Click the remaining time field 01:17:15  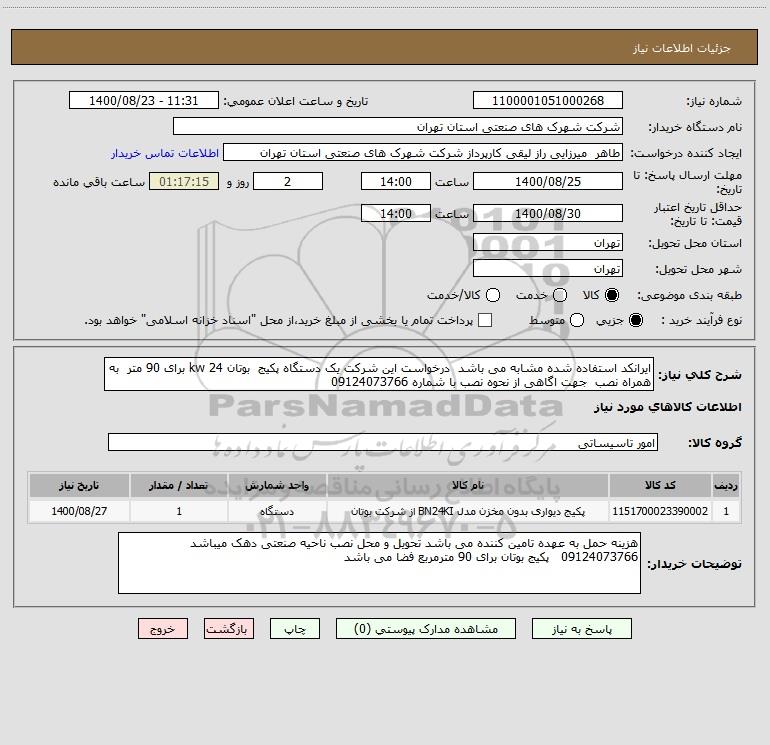point(184,181)
